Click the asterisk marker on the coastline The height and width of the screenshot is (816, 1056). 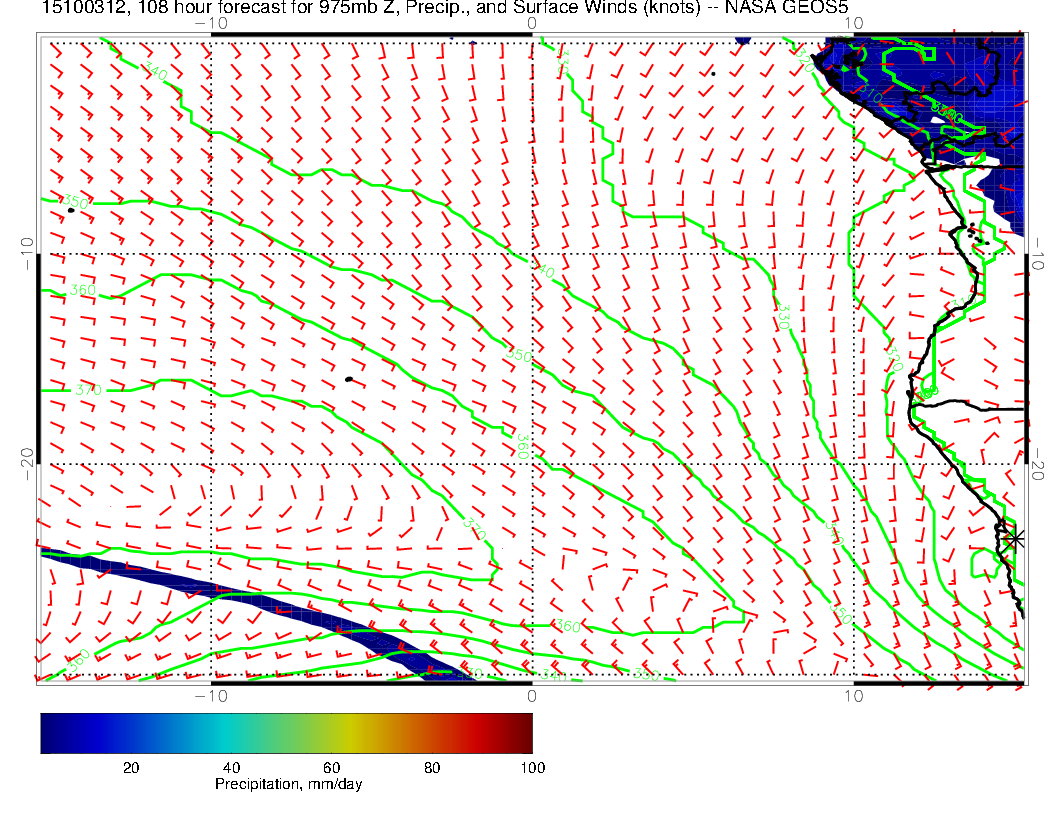1015,539
